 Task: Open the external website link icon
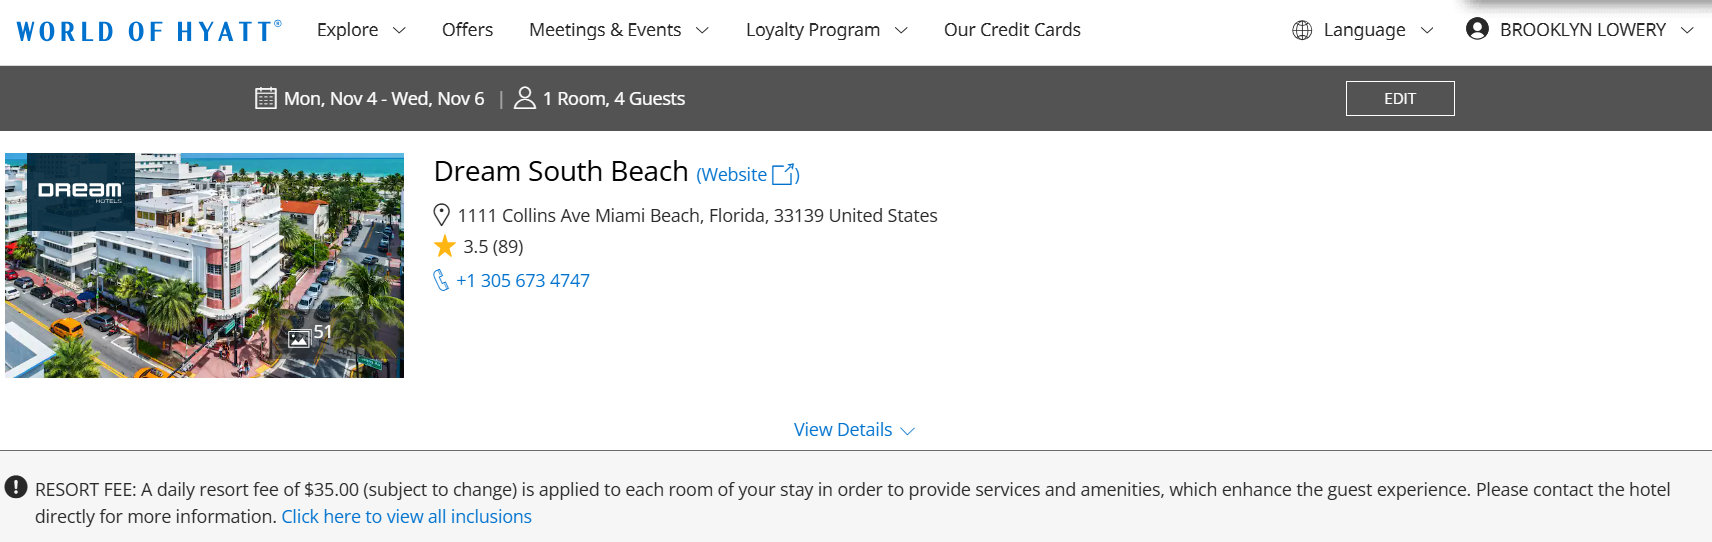click(x=785, y=174)
